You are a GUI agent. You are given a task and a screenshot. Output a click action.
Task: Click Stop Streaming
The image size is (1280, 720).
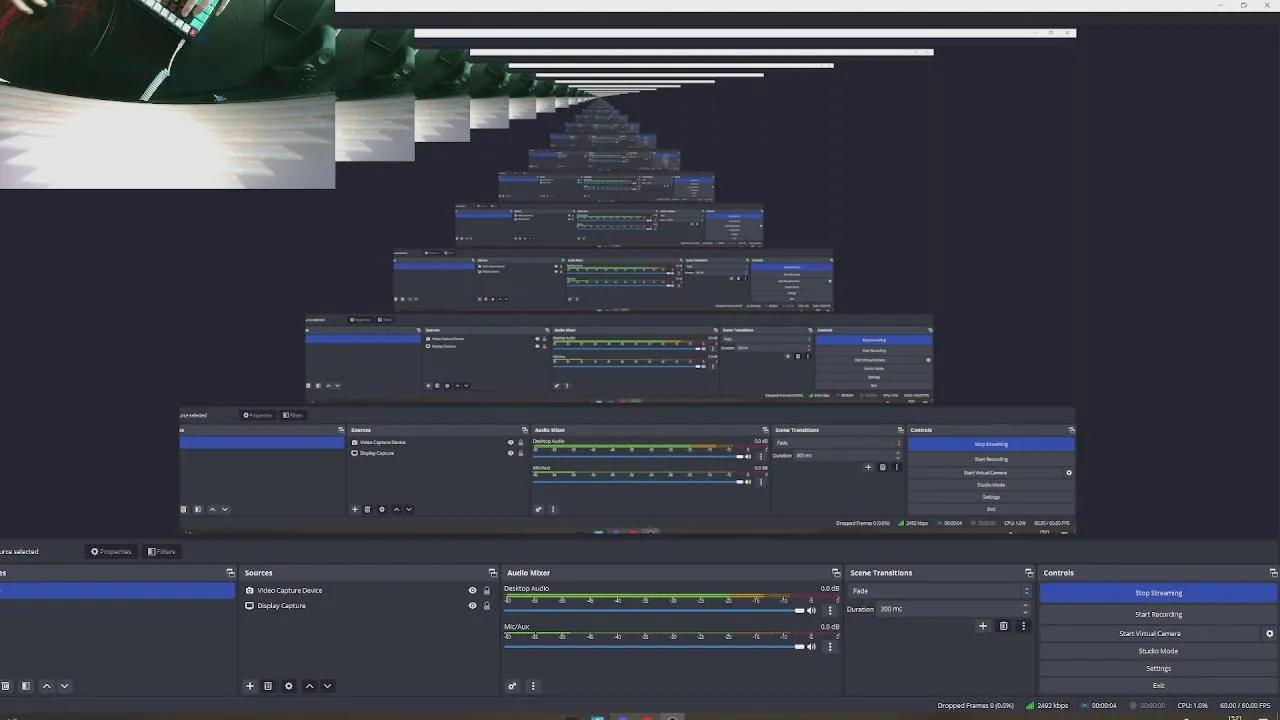click(1158, 593)
